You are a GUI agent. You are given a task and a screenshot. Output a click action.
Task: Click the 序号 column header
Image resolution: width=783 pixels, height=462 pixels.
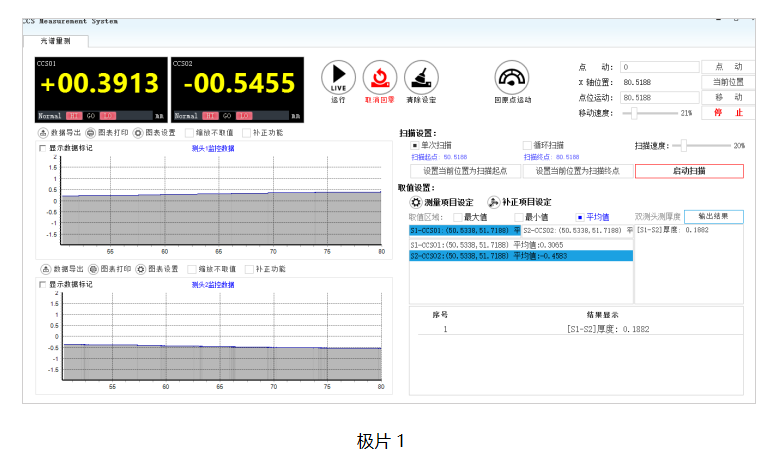[x=440, y=315]
